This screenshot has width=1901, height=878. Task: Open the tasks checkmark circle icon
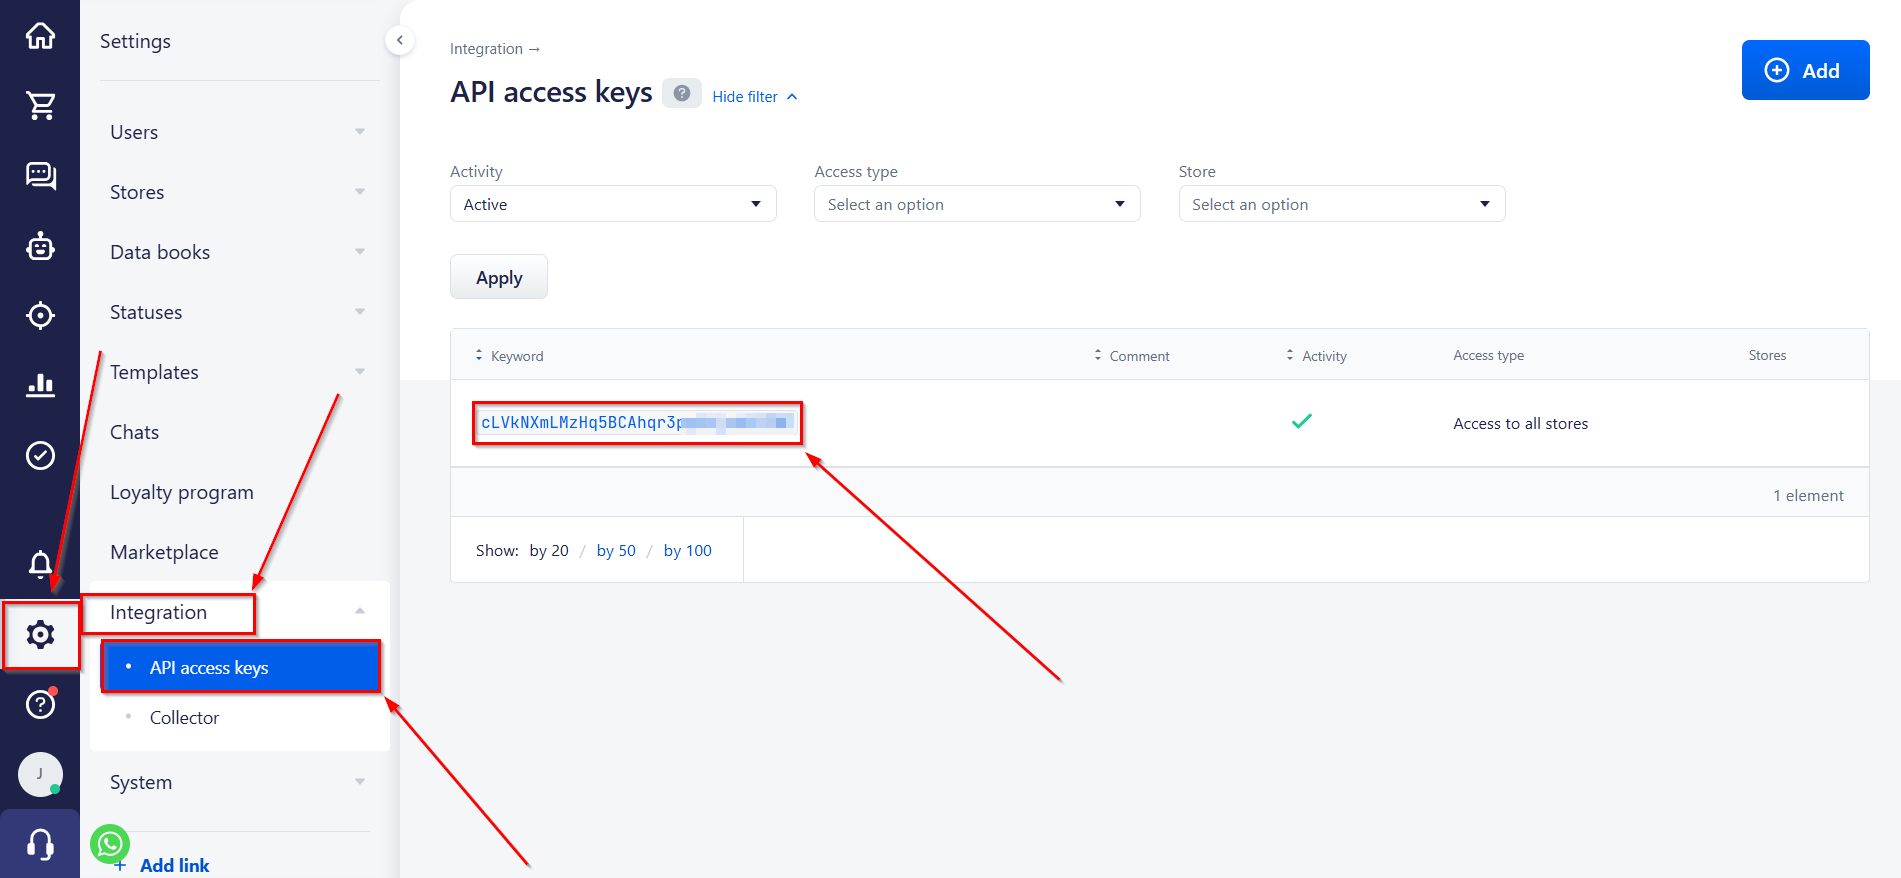(40, 455)
